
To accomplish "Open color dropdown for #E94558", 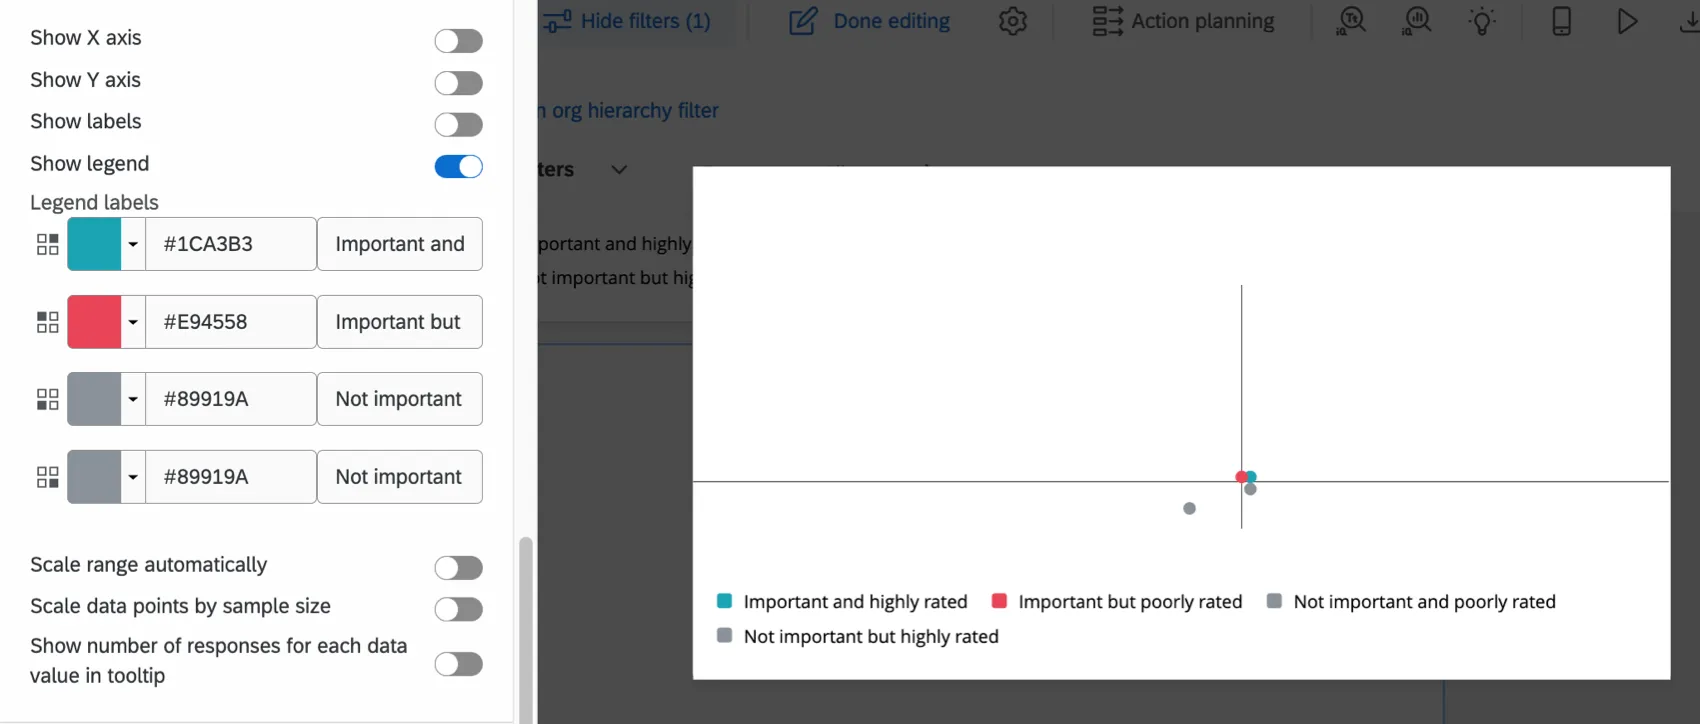I will [133, 321].
